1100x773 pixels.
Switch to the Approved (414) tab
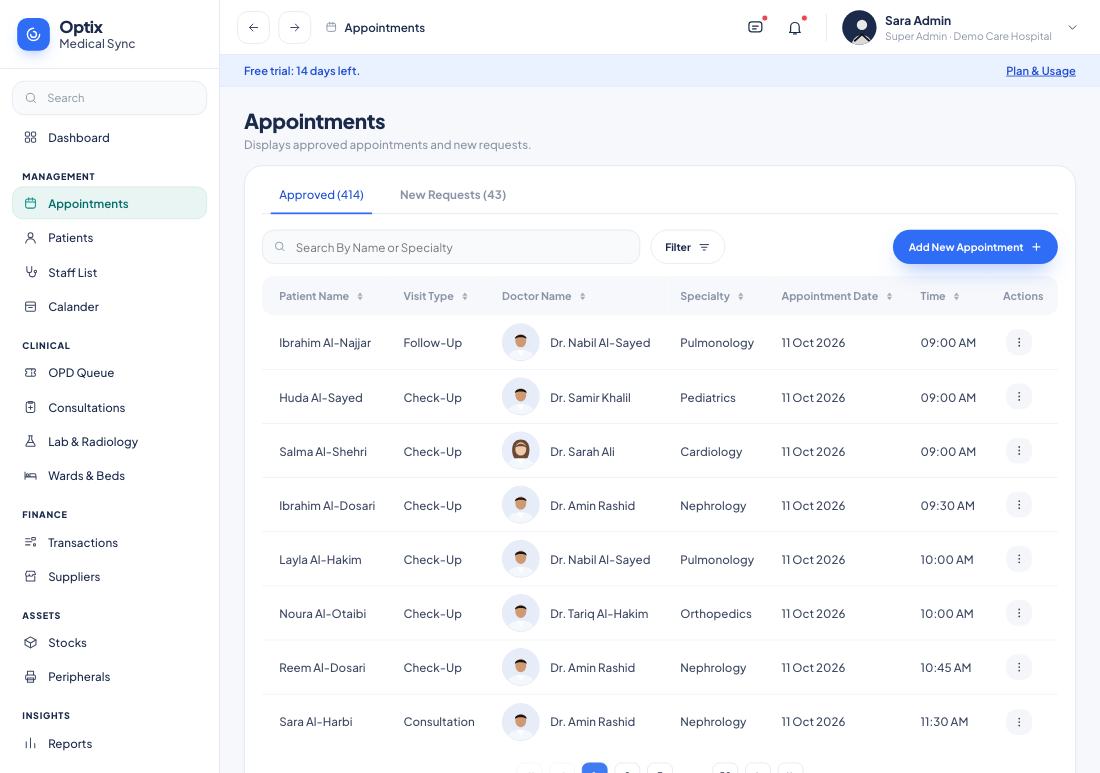(x=321, y=195)
